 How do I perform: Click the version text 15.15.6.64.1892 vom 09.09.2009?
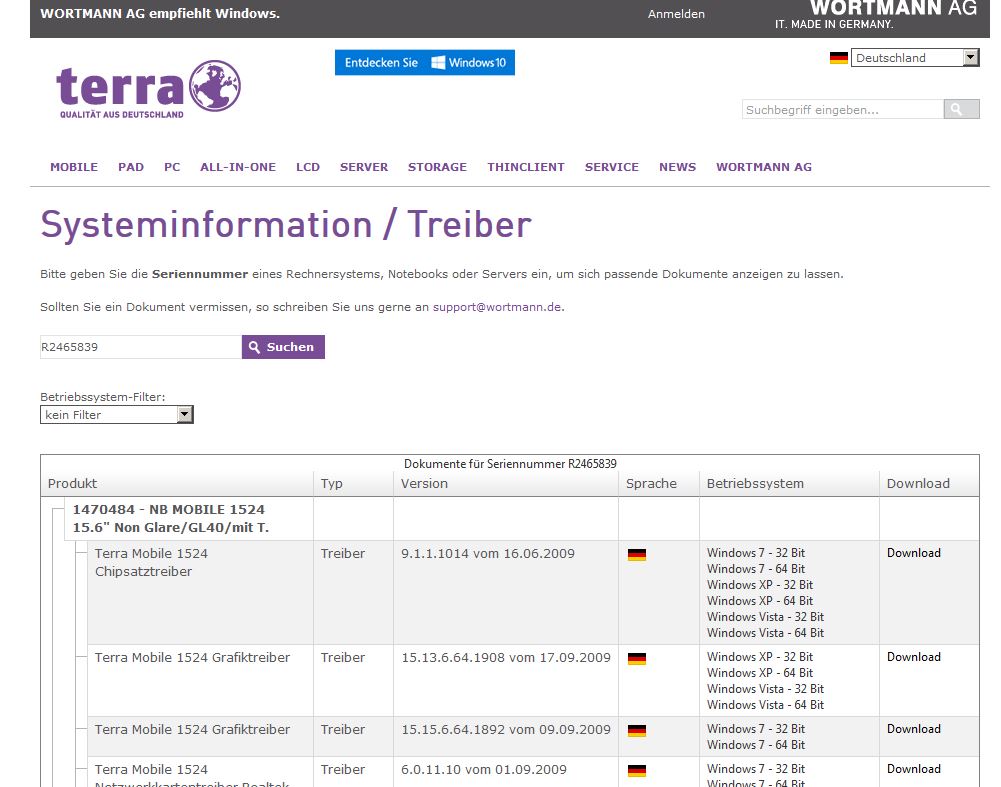coord(506,730)
